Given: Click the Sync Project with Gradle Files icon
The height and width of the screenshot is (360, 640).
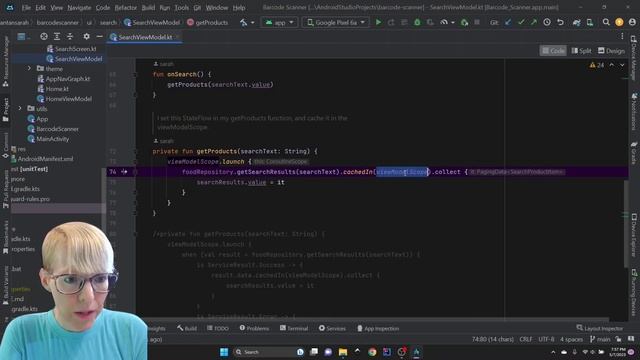Looking at the screenshot, I should [x=576, y=22].
